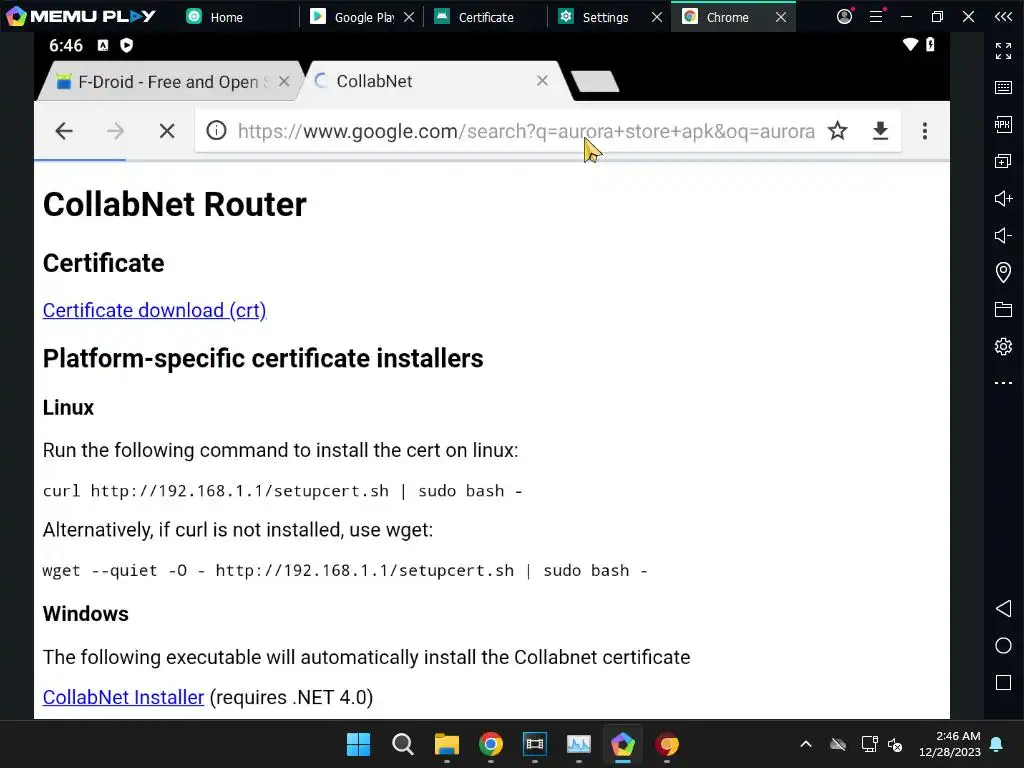View site information icon in address bar

216,131
